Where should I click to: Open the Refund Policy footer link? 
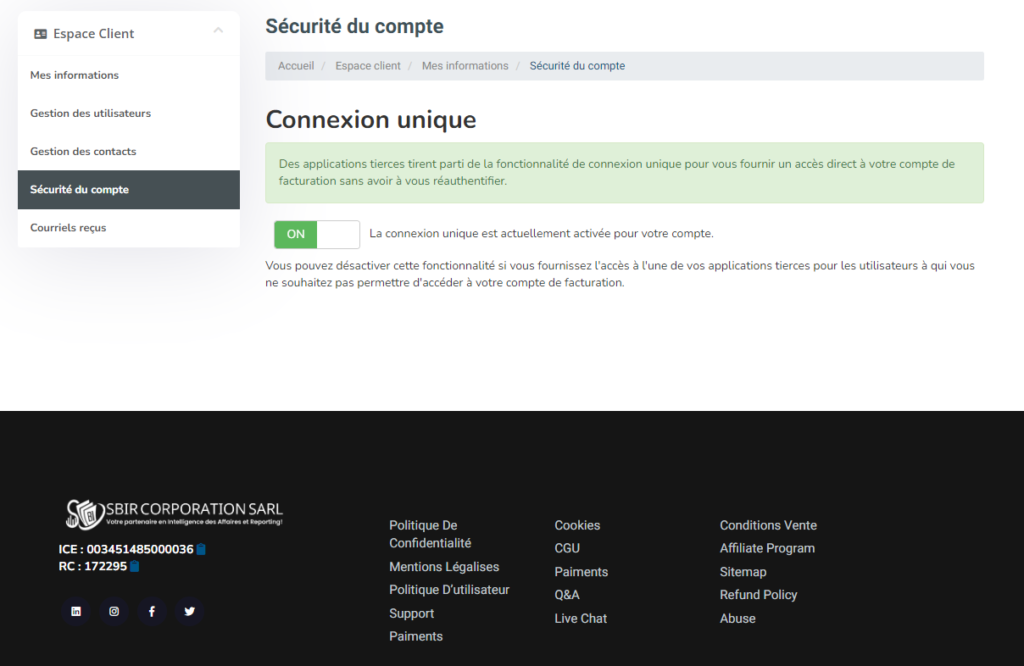click(x=758, y=594)
